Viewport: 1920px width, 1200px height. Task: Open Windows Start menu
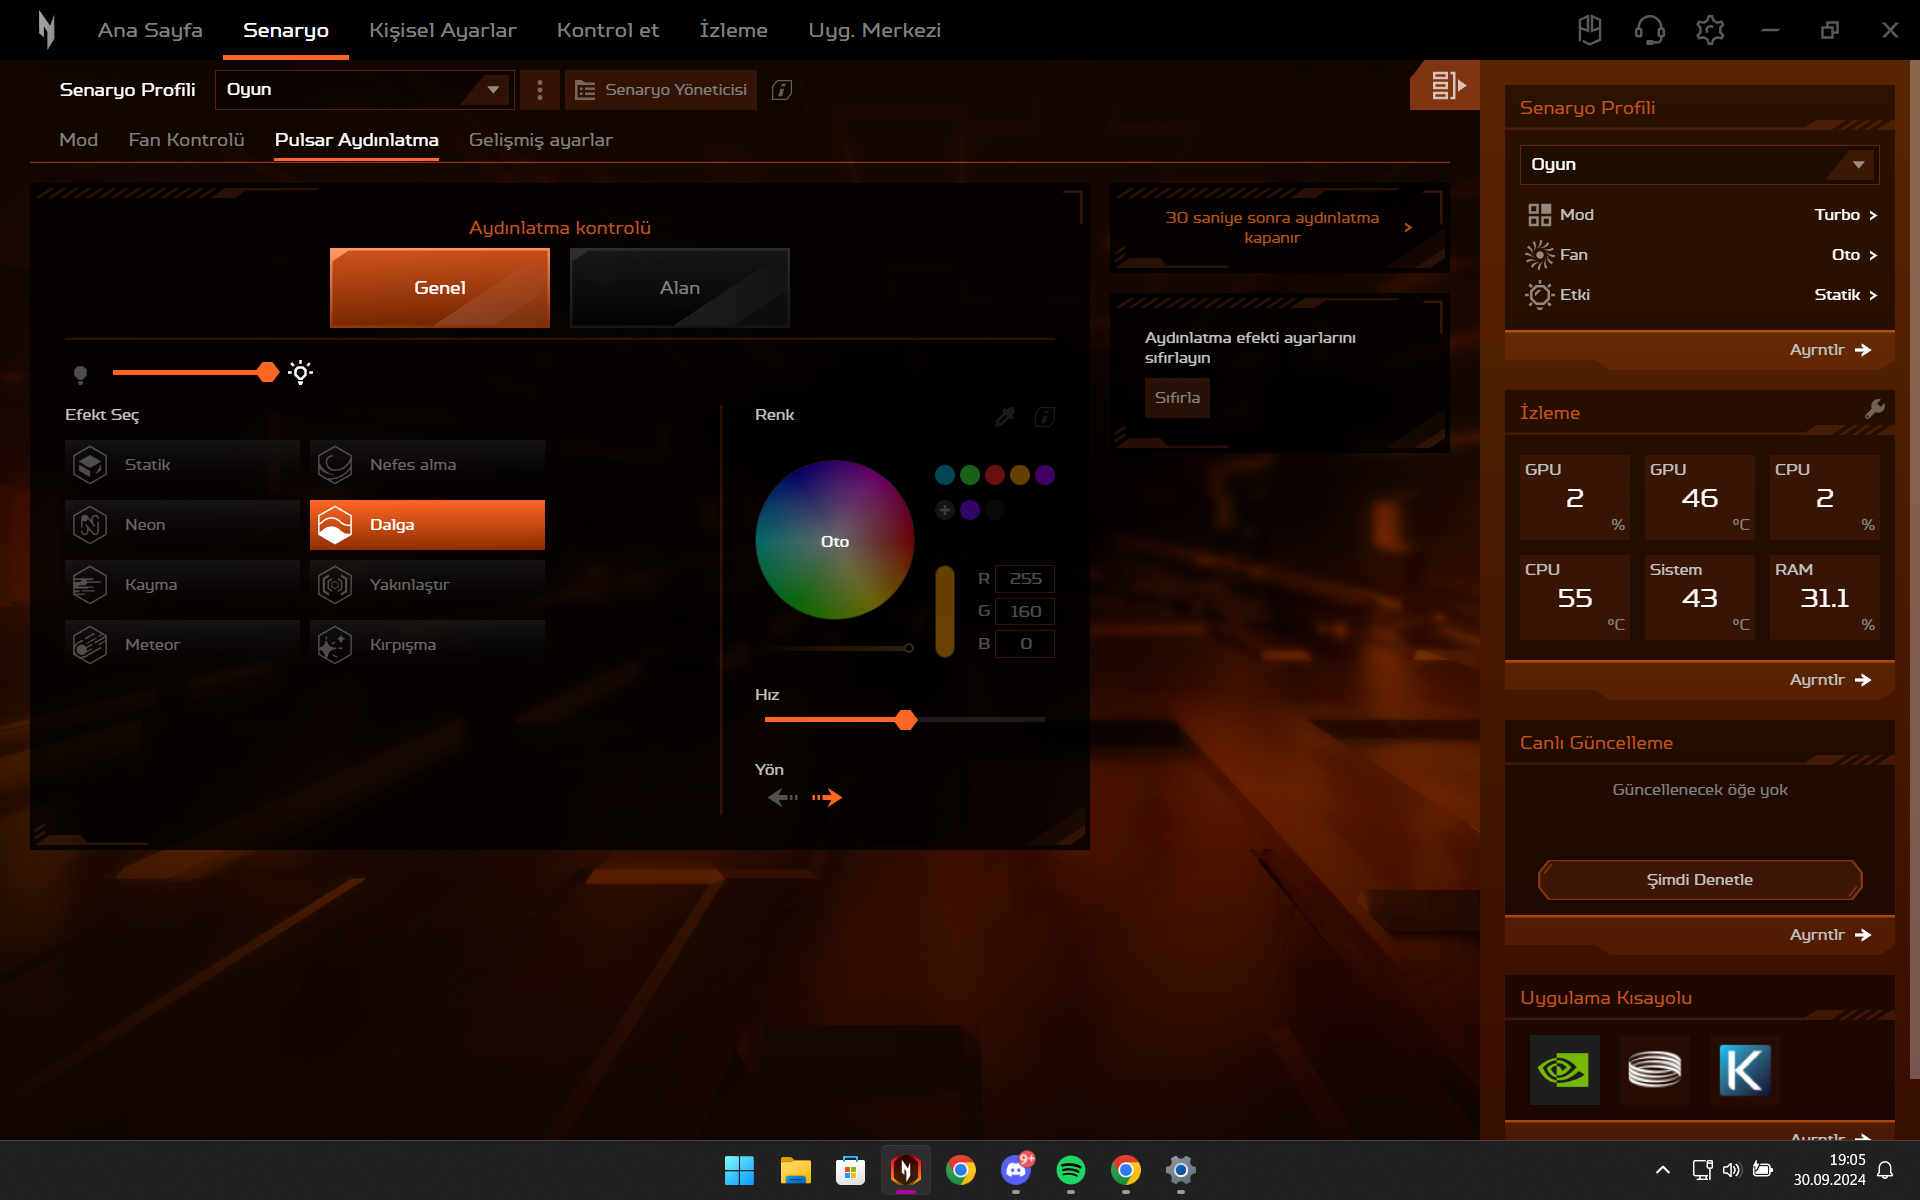click(x=739, y=1170)
